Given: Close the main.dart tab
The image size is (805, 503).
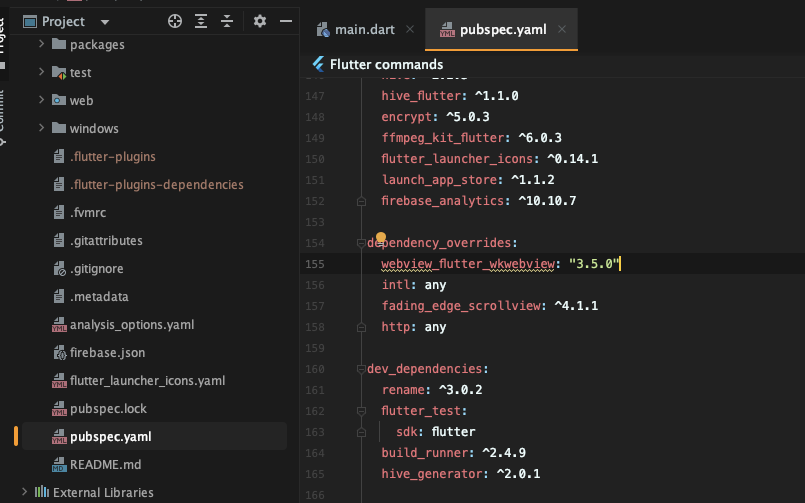Looking at the screenshot, I should click(x=410, y=29).
